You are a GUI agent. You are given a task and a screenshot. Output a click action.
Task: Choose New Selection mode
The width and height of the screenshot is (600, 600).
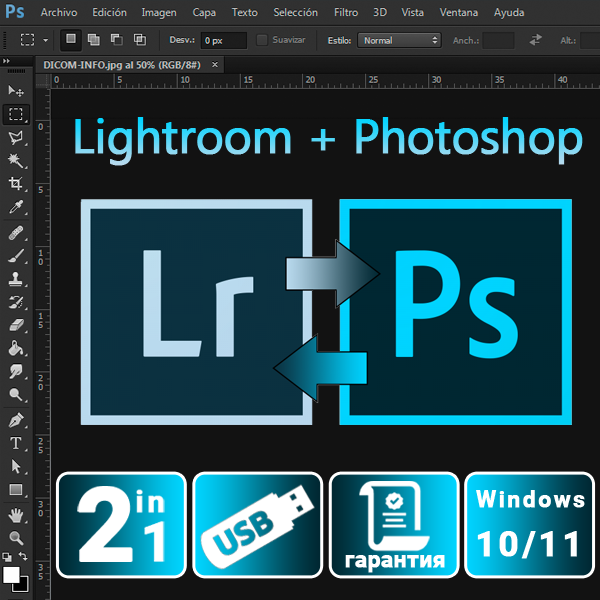click(x=71, y=40)
